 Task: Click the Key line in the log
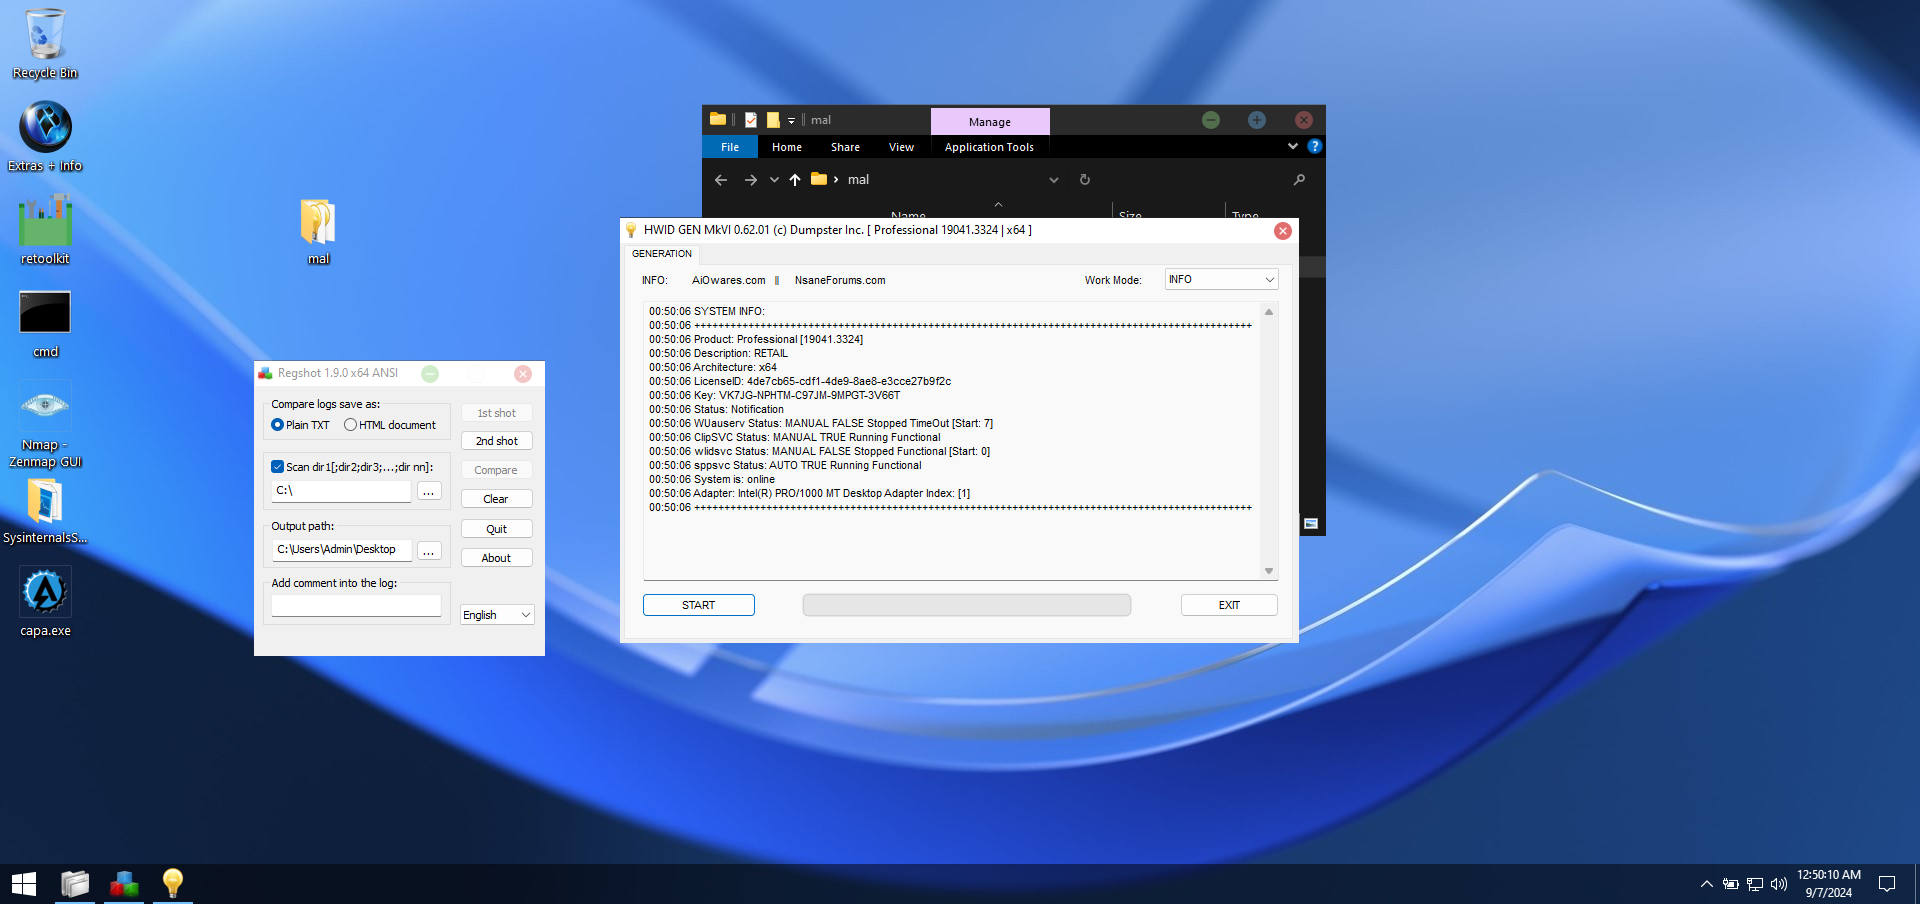coord(775,395)
